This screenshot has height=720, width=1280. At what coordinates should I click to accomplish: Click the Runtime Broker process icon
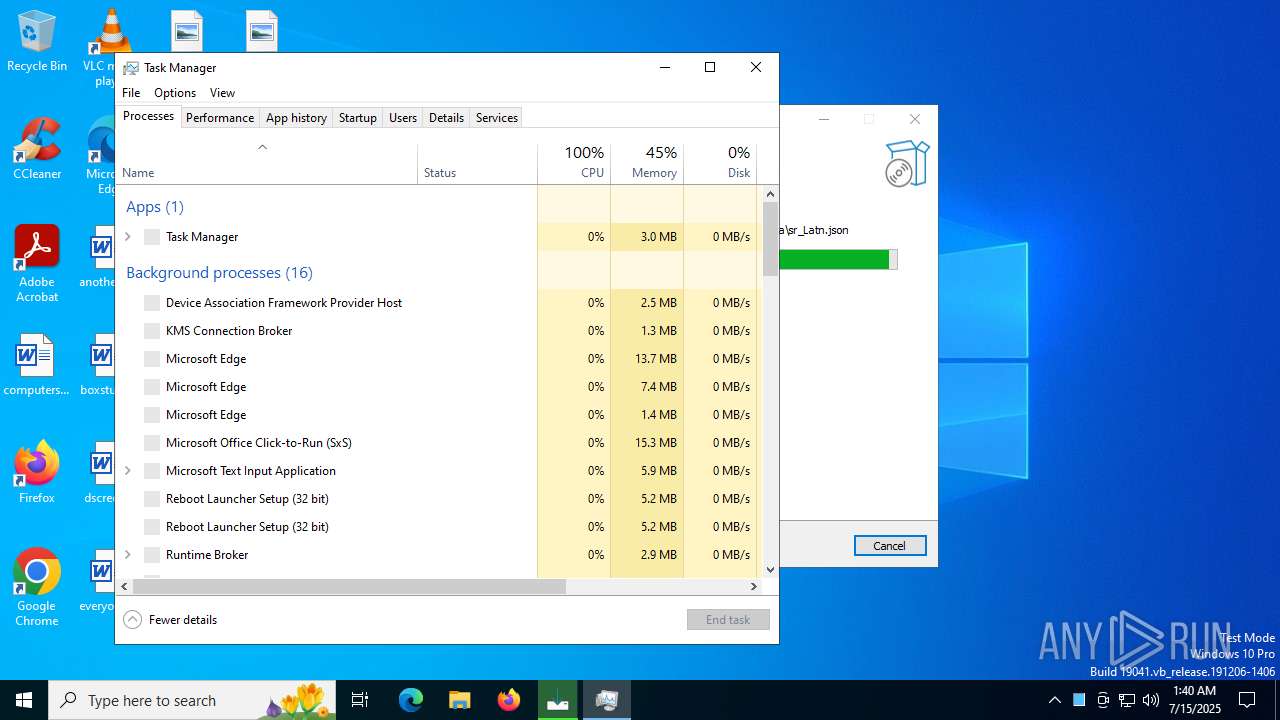coord(152,555)
